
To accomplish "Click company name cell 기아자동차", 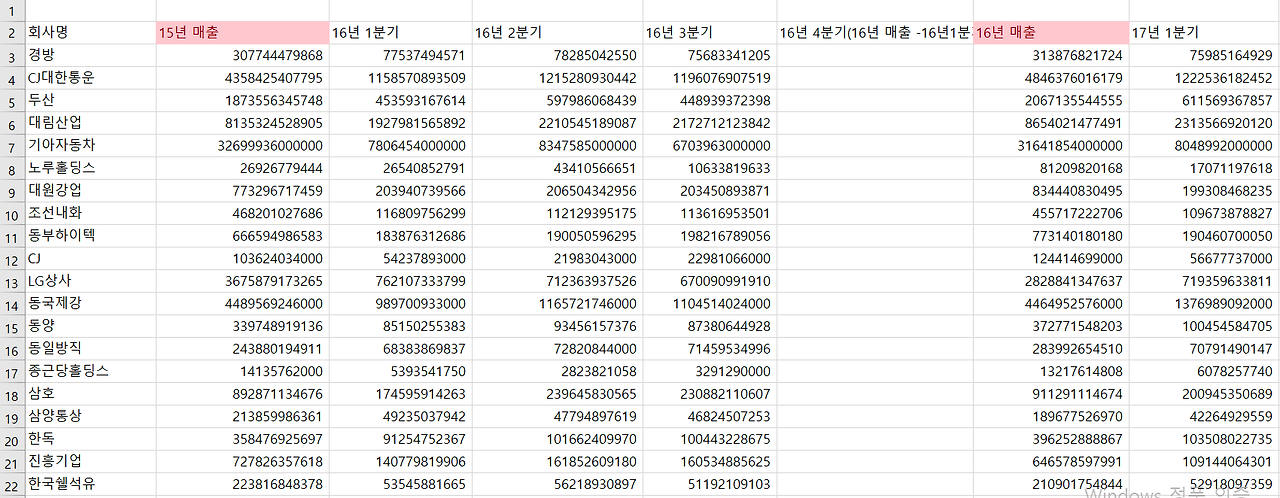I will [90, 145].
